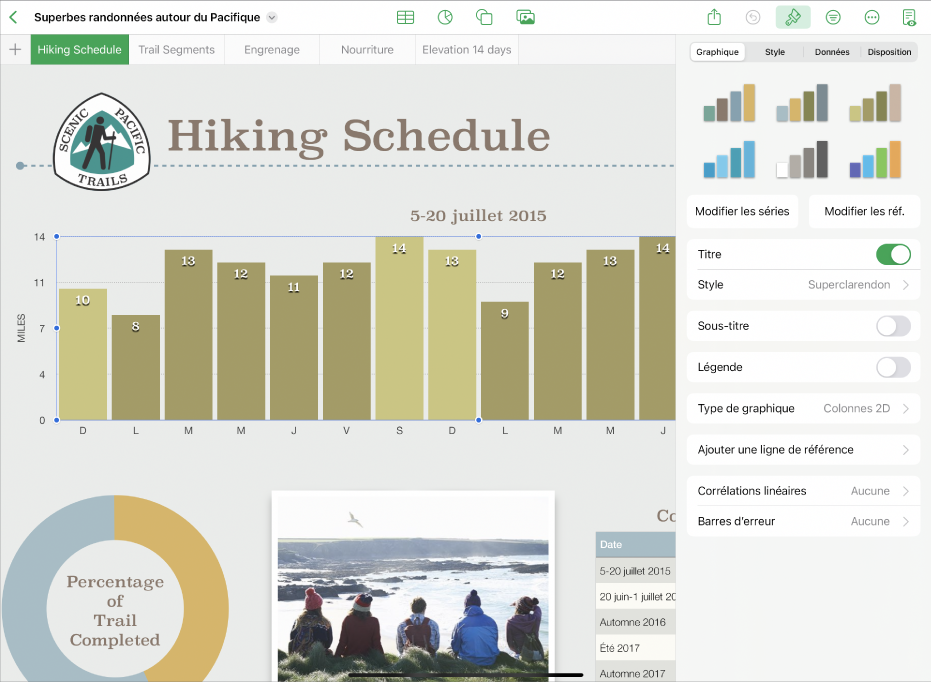Enable the Sous-titre toggle
Screen dimensions: 931x684
[x=893, y=326]
